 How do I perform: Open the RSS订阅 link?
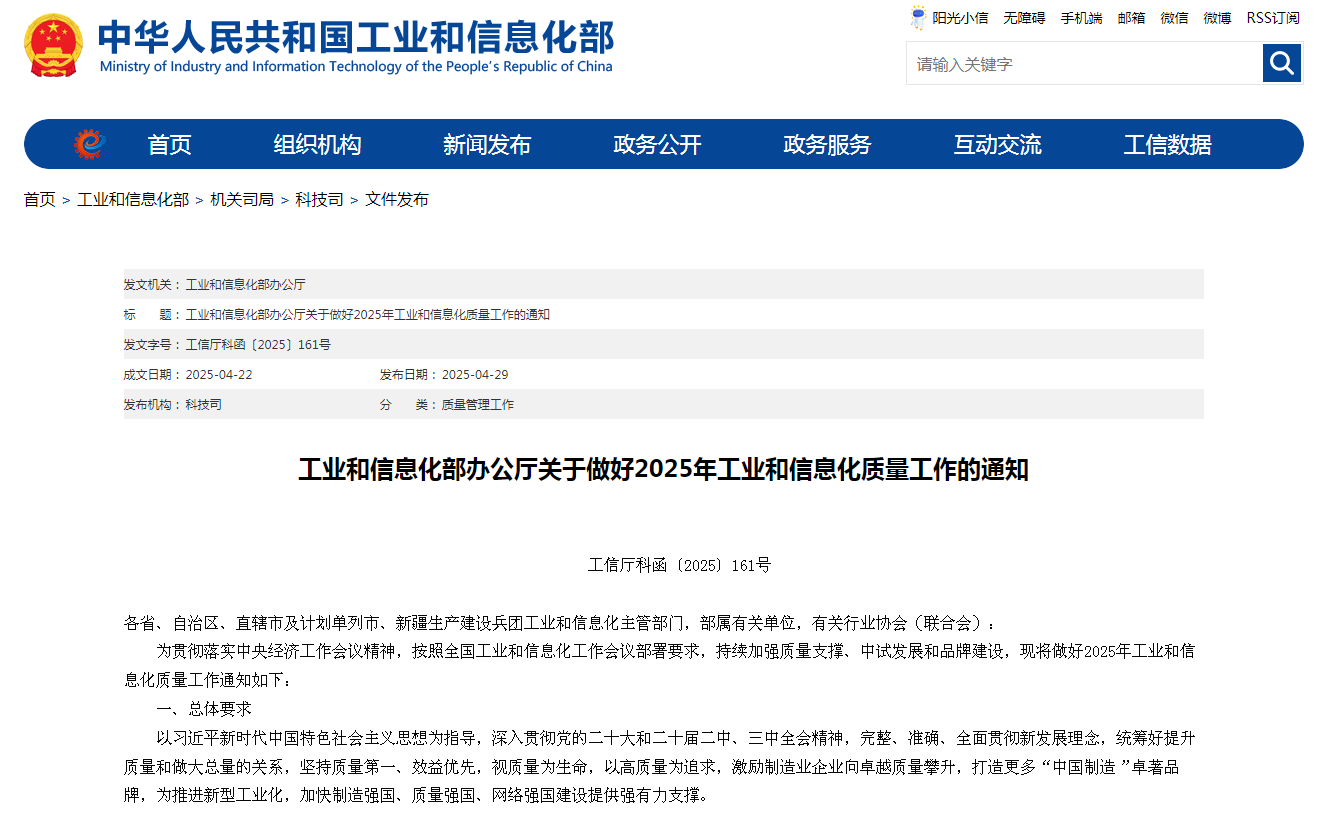click(x=1273, y=18)
